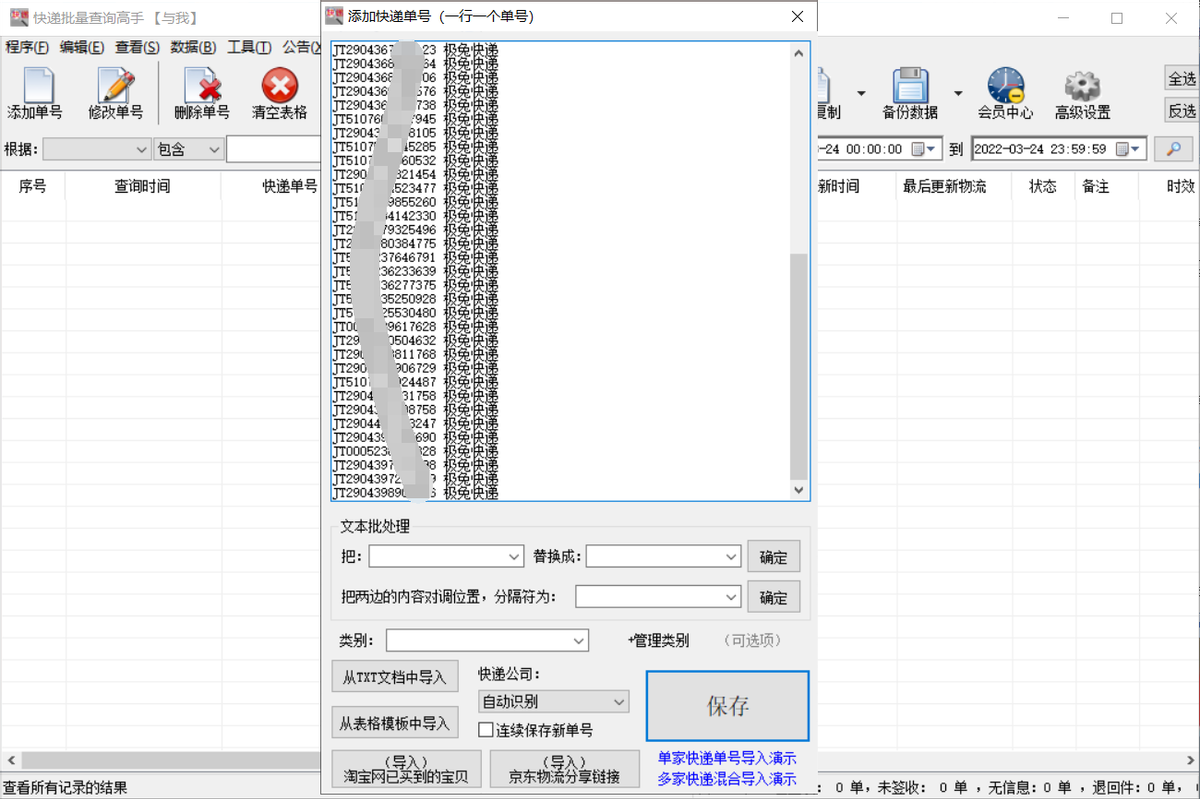Image resolution: width=1200 pixels, height=799 pixels.
Task: Open the 包含 condition dropdown
Action: [214, 149]
